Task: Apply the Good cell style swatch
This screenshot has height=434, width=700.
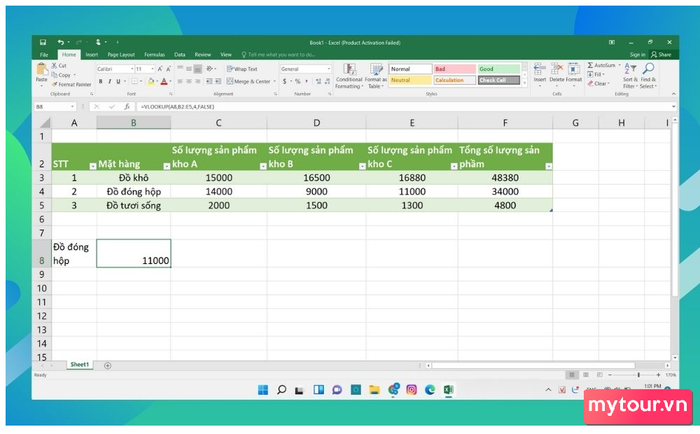Action: [x=498, y=69]
